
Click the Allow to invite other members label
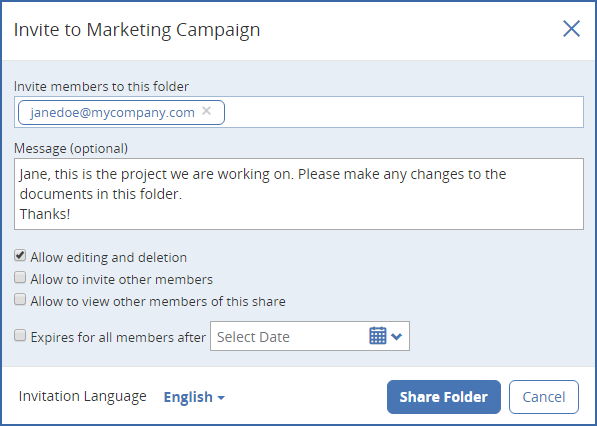[x=121, y=279]
